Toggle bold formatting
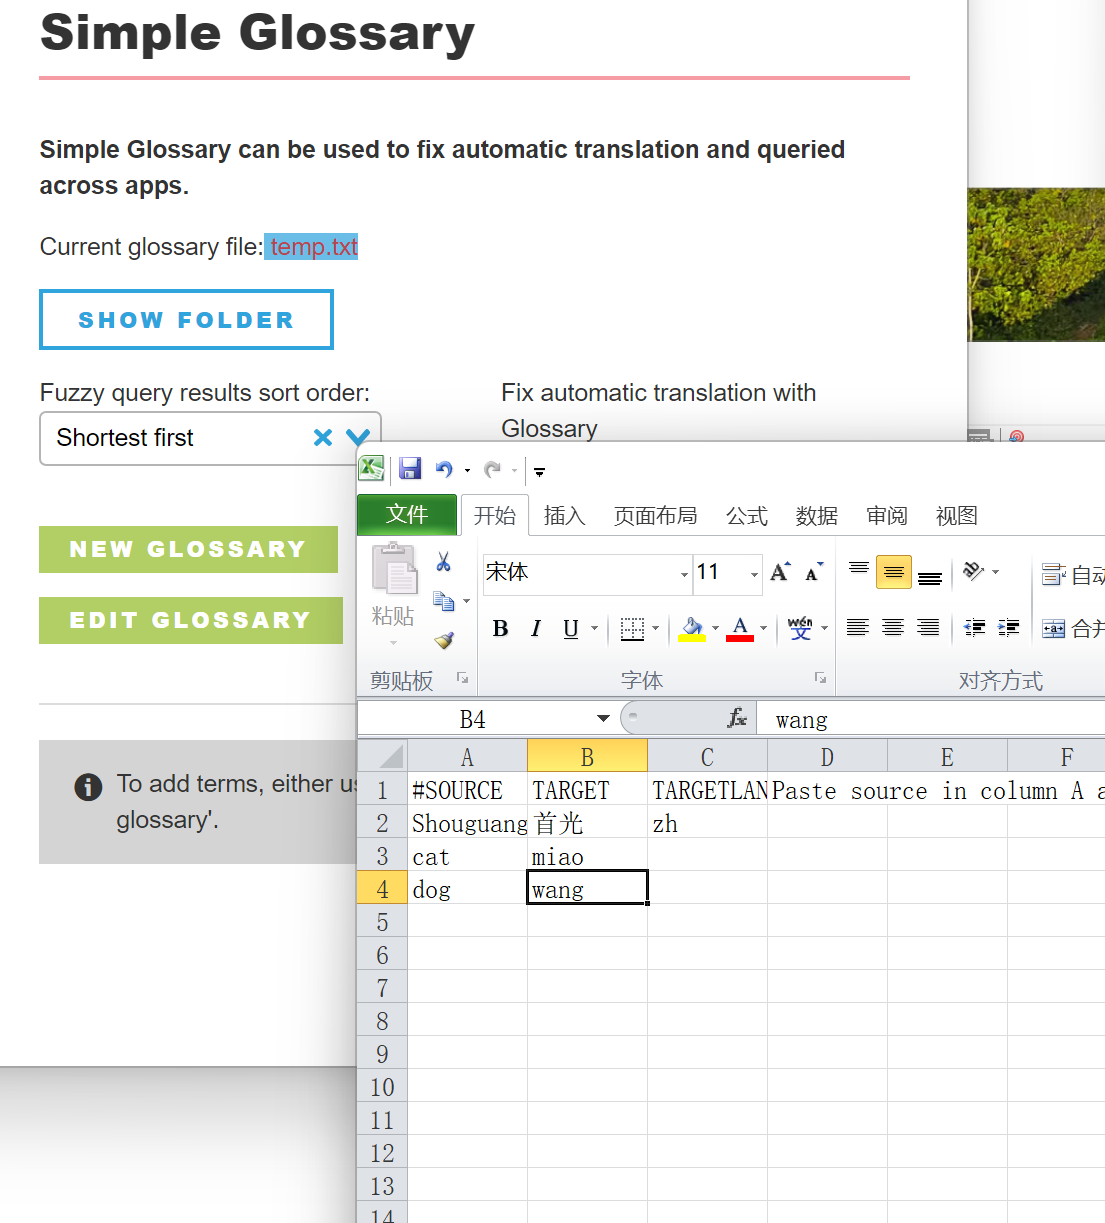The height and width of the screenshot is (1223, 1105). 500,628
